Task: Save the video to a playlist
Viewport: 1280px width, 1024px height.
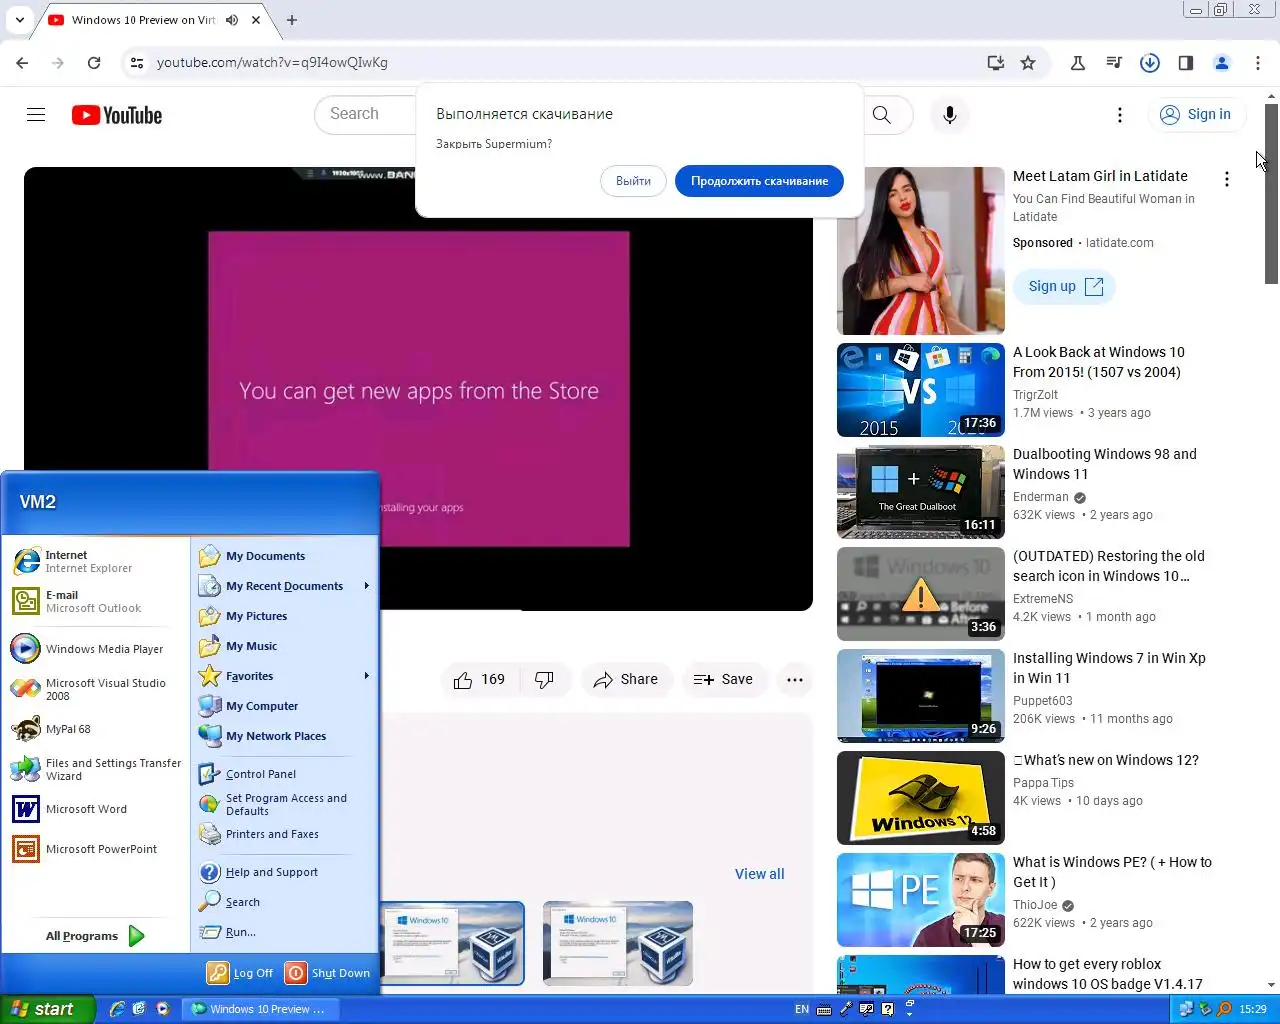Action: (x=724, y=680)
